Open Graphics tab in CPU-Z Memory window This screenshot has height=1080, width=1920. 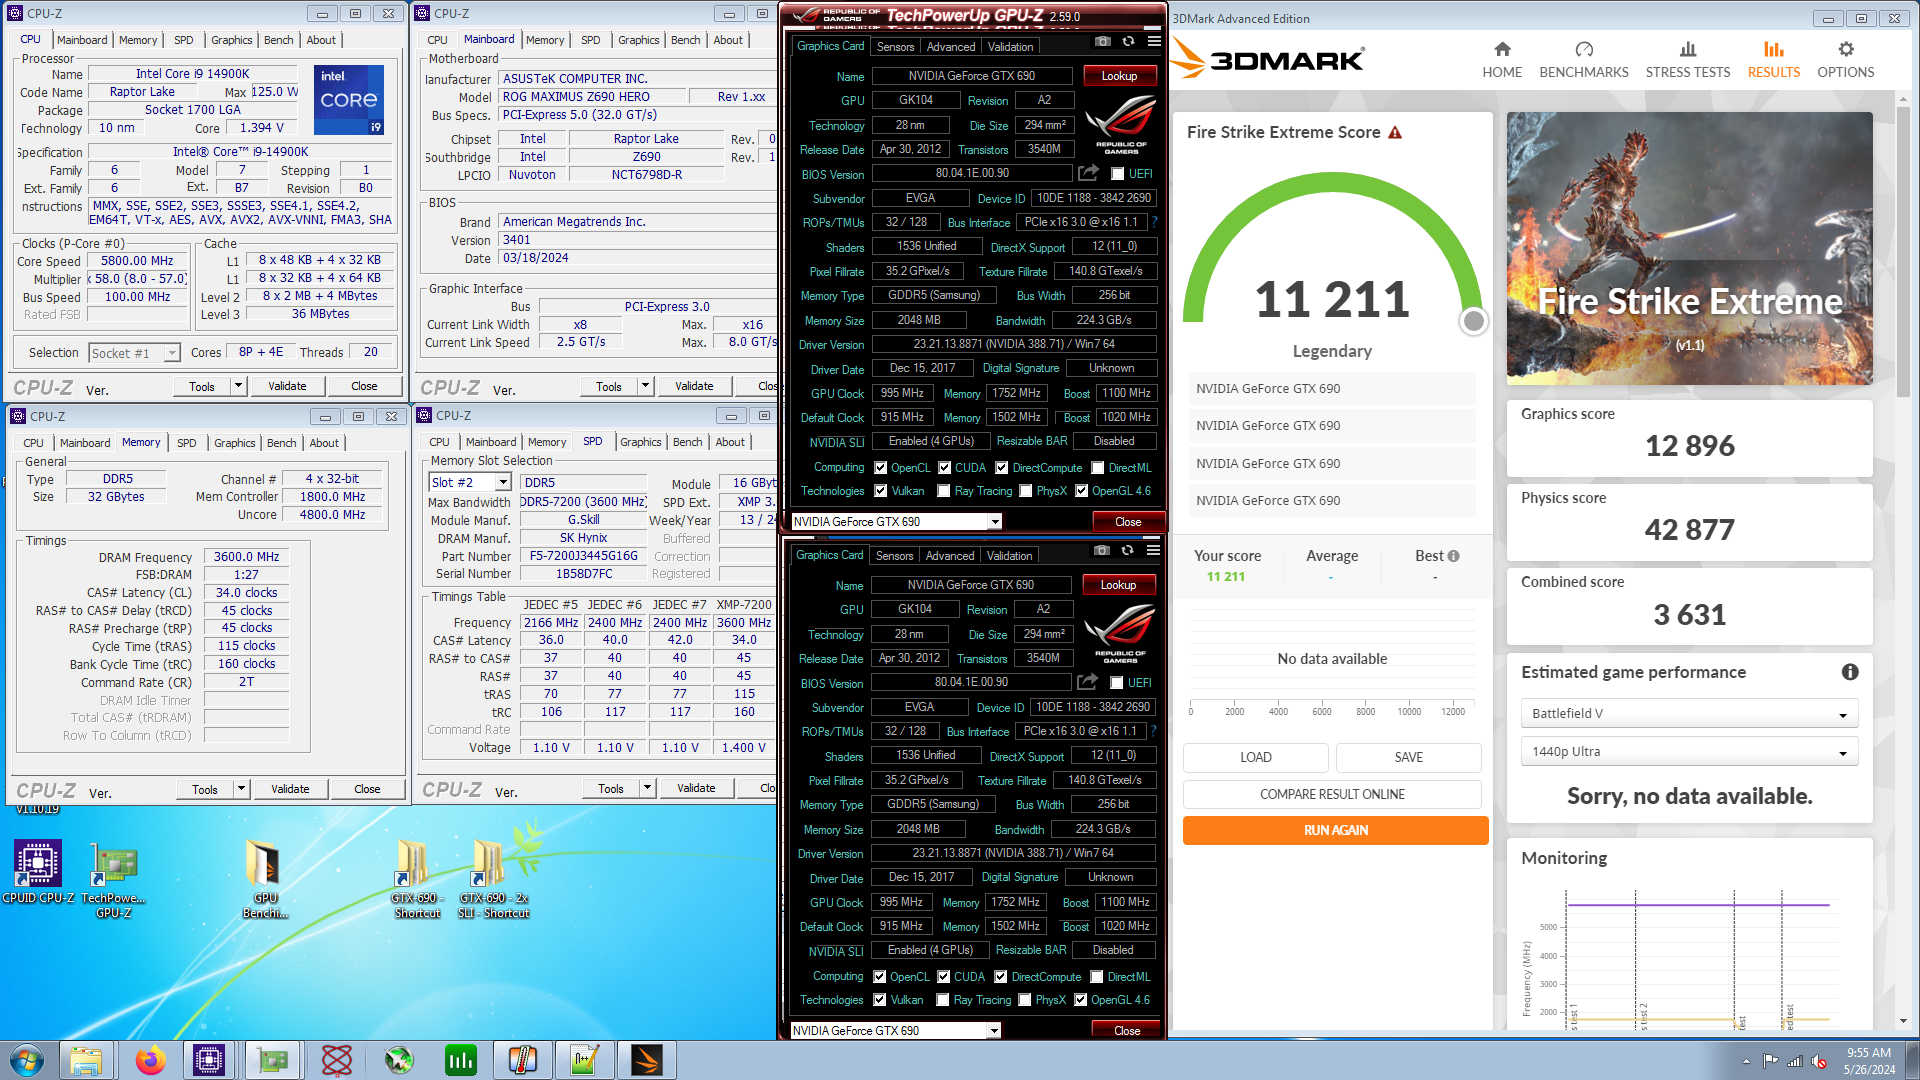pyautogui.click(x=235, y=443)
